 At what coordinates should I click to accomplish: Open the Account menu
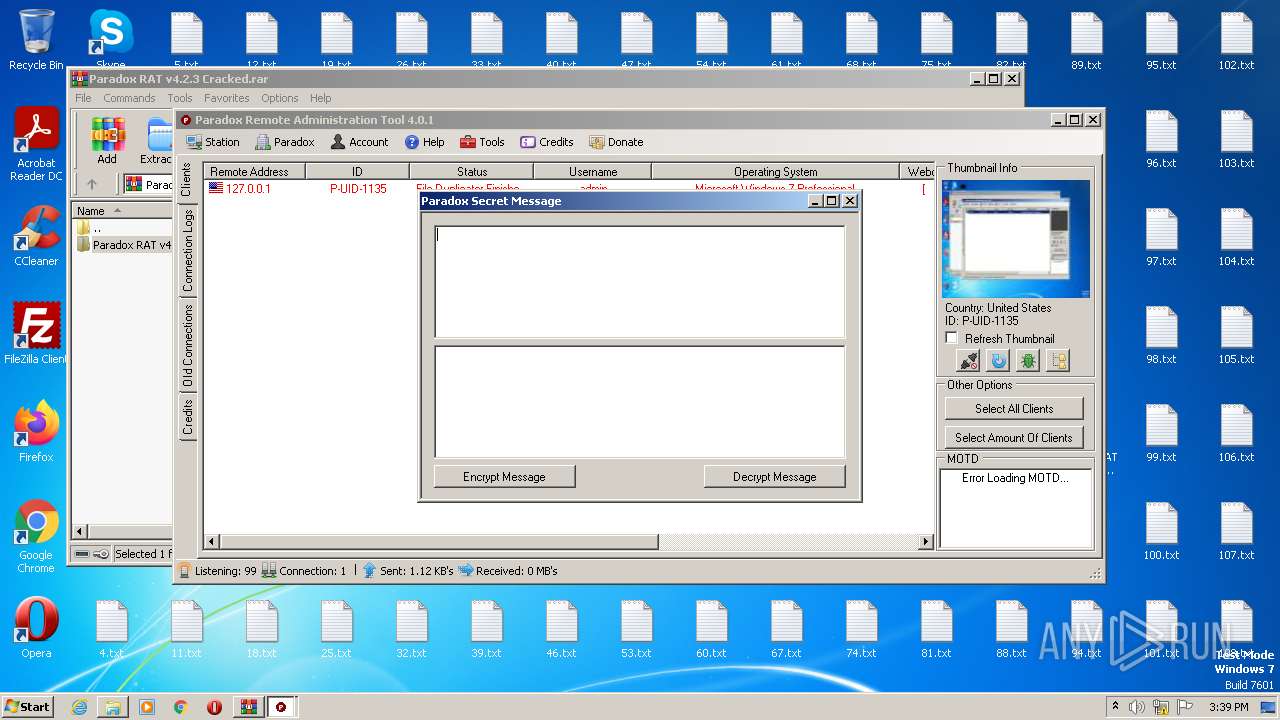pos(359,142)
